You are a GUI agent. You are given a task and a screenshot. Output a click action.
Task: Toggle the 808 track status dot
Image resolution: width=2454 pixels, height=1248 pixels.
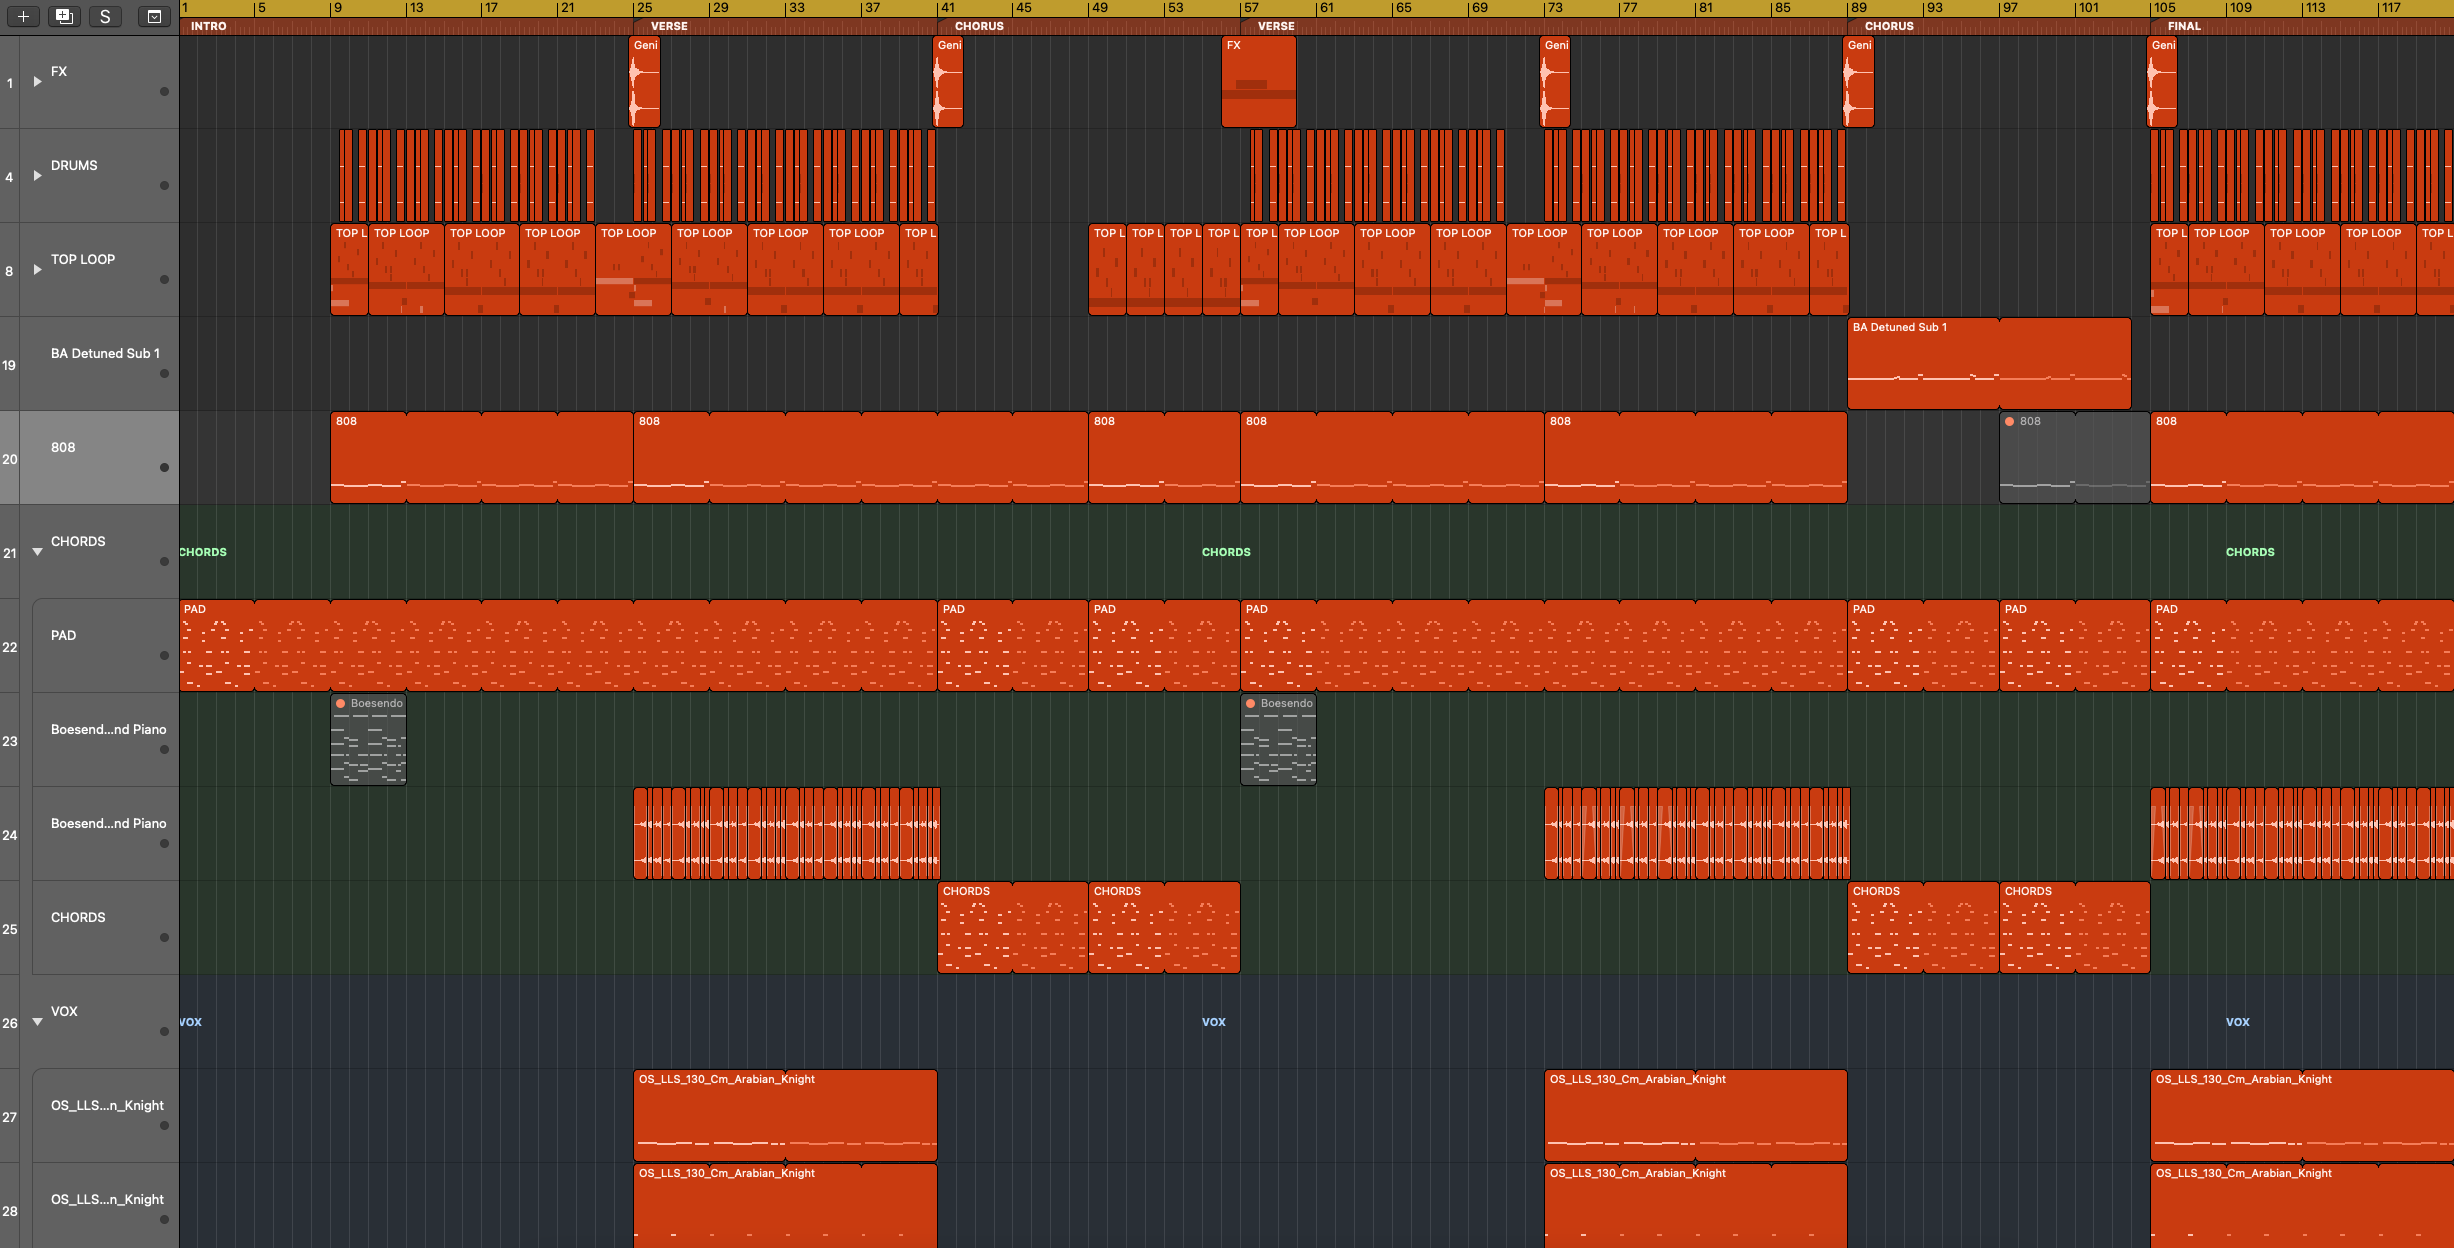pos(164,467)
